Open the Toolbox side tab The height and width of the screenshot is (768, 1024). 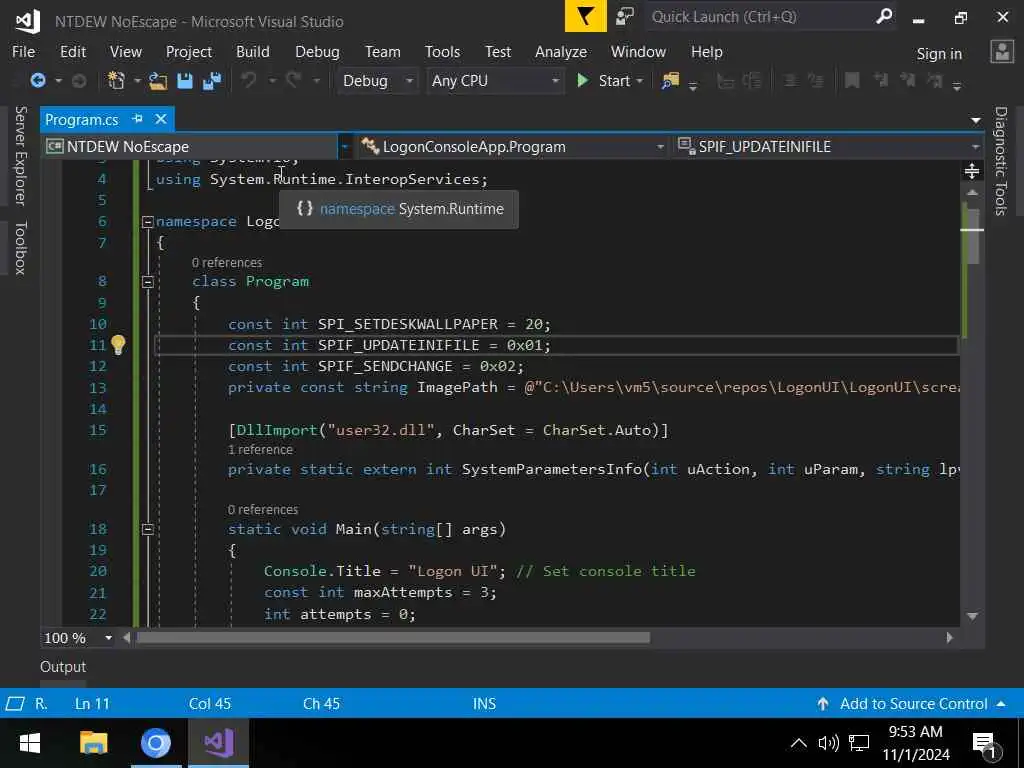pyautogui.click(x=20, y=248)
